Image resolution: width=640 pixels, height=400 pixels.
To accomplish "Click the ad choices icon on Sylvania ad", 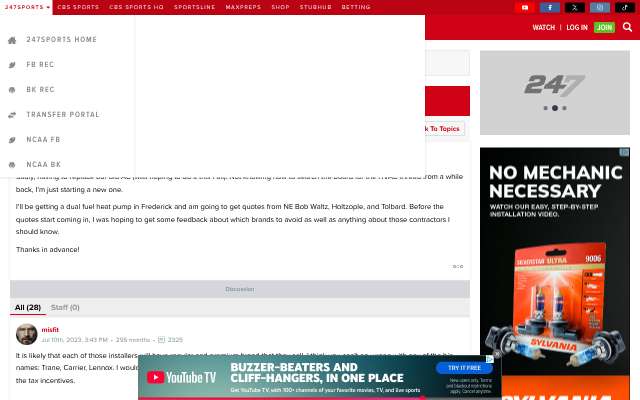I will coord(624,152).
